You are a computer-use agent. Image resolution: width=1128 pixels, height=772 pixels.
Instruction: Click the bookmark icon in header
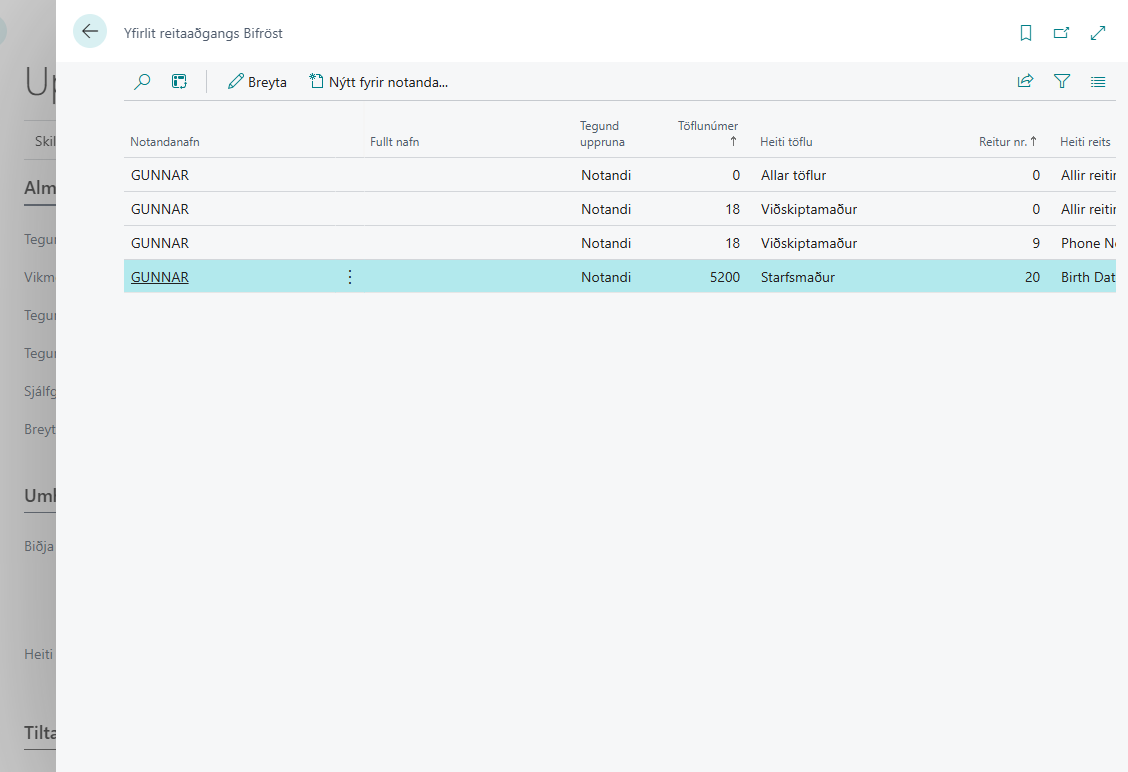[1026, 33]
